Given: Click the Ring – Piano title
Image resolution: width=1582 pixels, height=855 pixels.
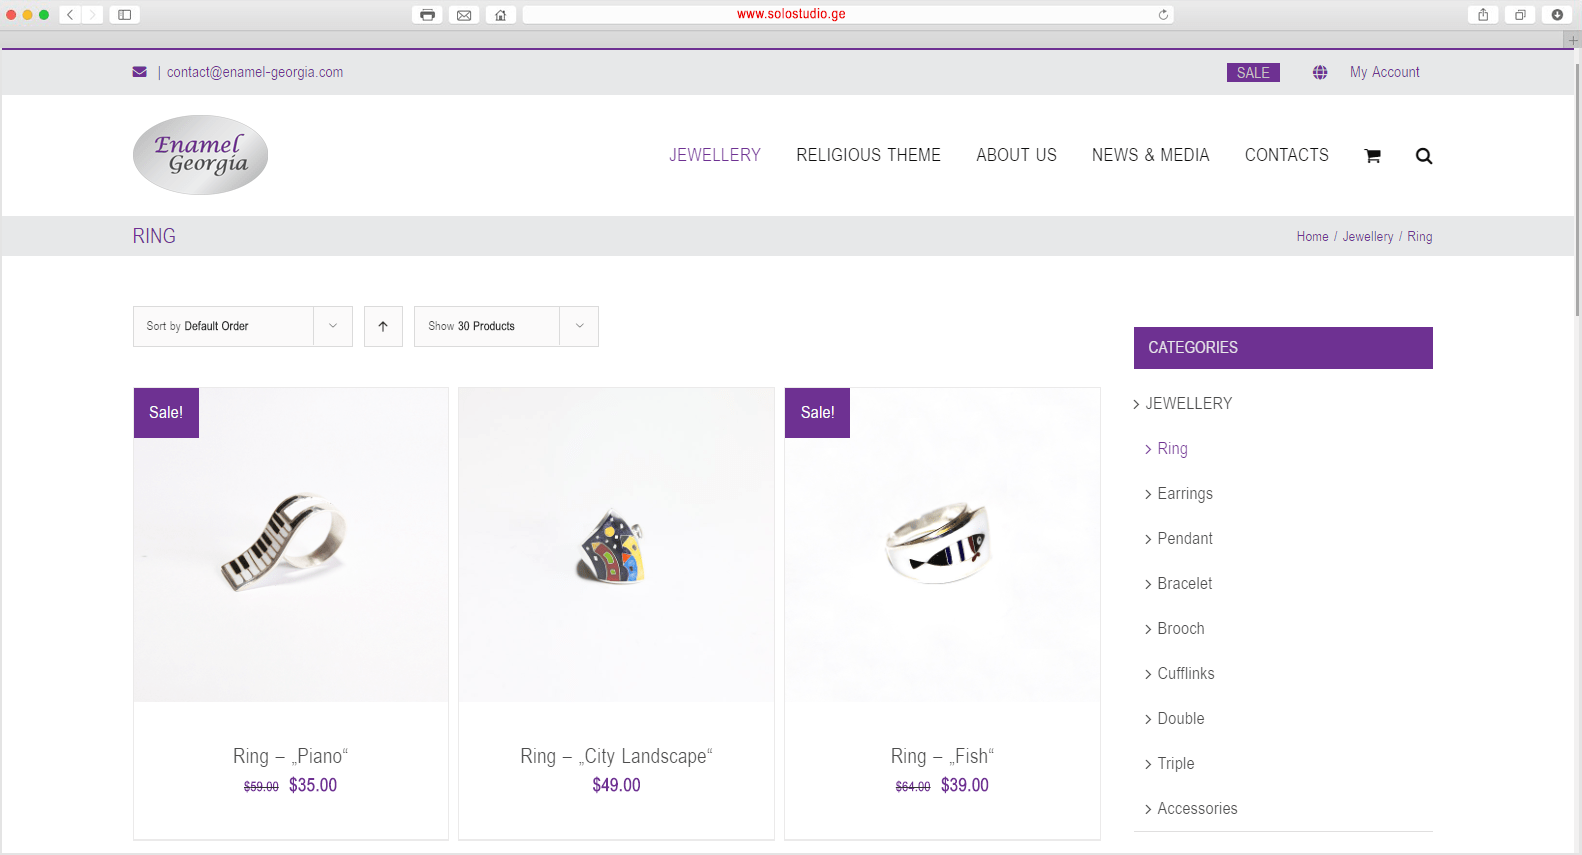Looking at the screenshot, I should [291, 756].
